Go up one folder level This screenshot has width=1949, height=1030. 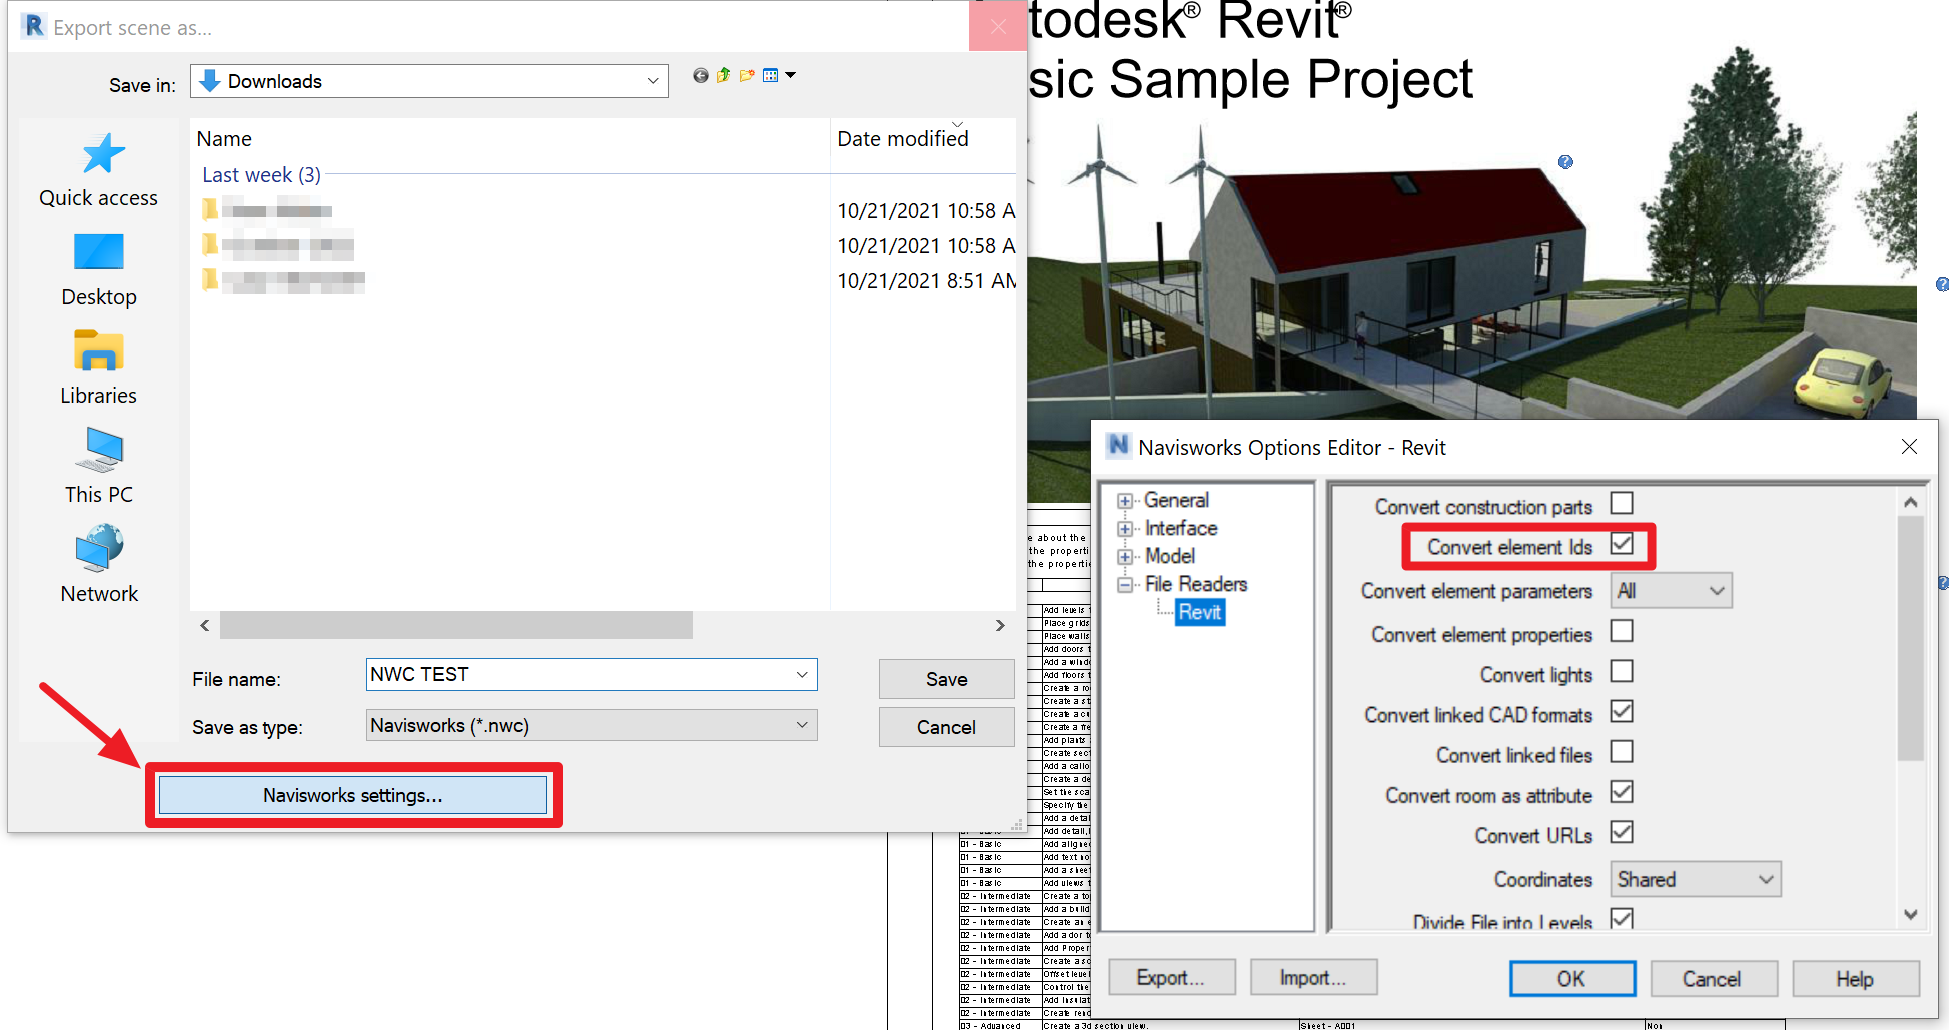[x=724, y=75]
